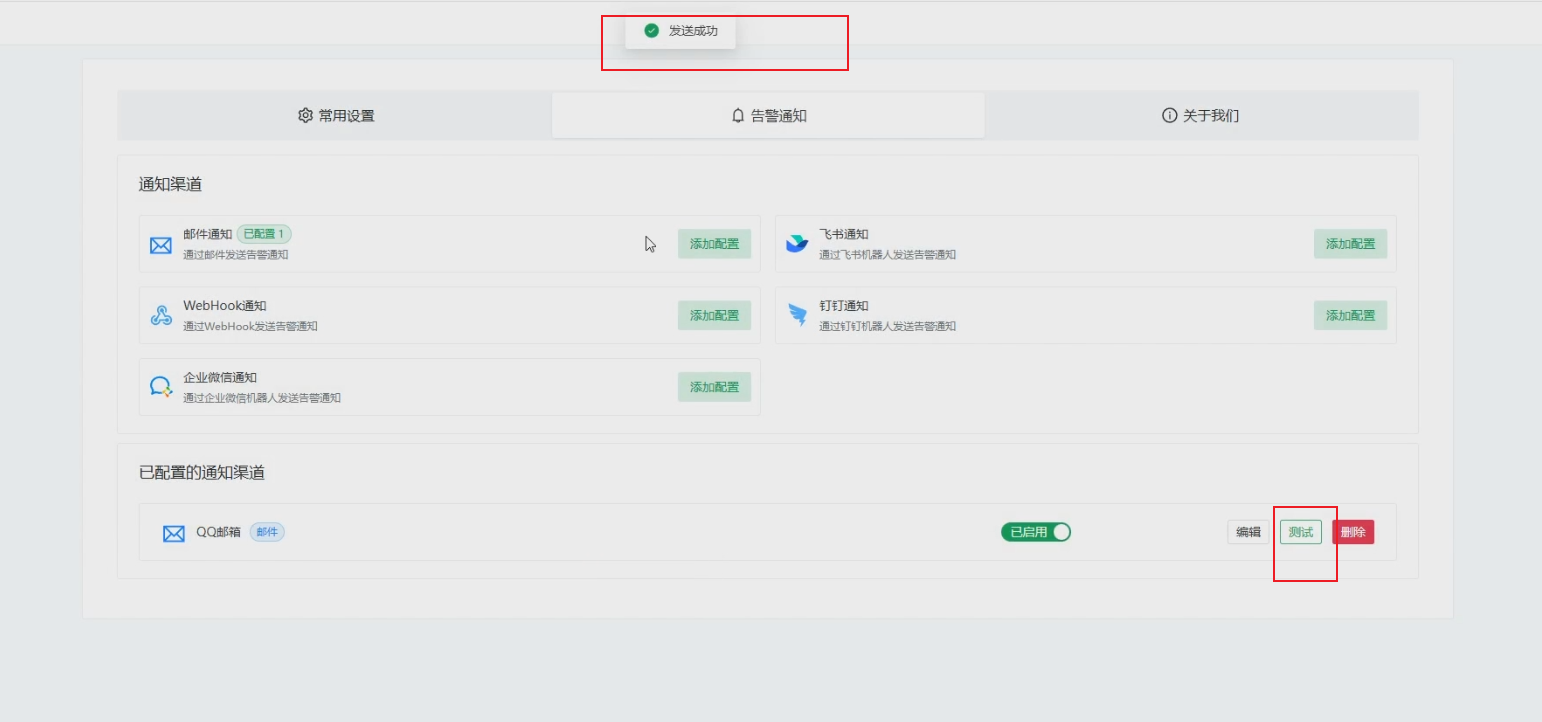Disable the QQ邮箱 已启用 toggle switch
The image size is (1542, 722).
(1036, 532)
